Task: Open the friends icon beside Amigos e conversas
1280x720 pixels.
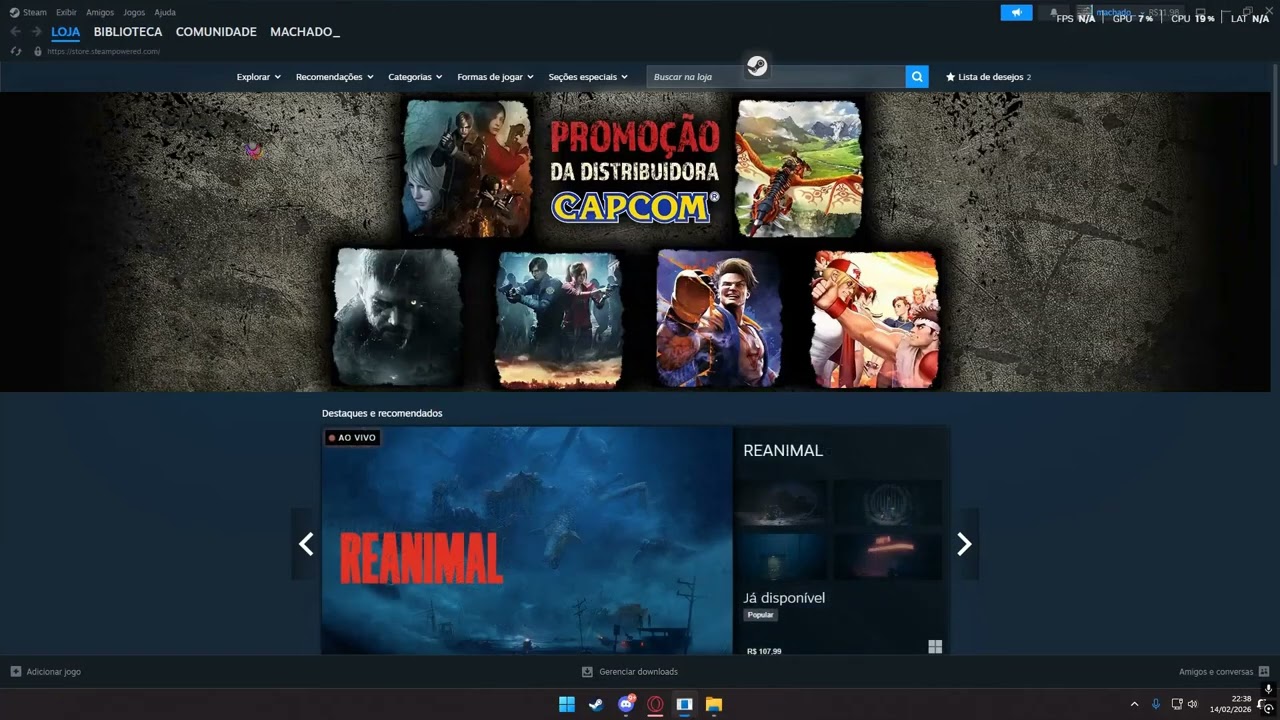Action: pos(1264,672)
